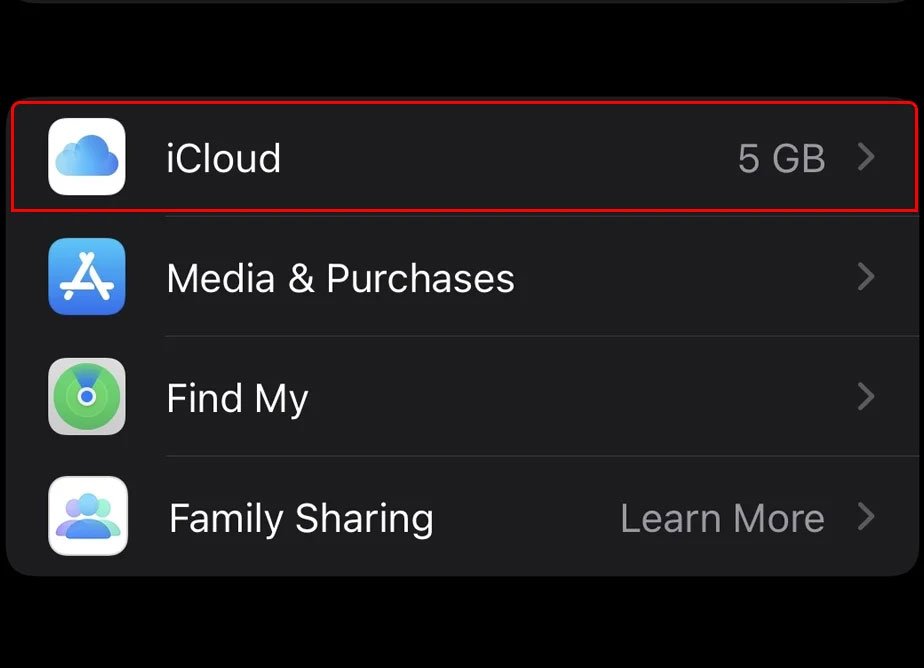Expand iCloud using its chevron arrow
This screenshot has height=668, width=924.
(866, 157)
